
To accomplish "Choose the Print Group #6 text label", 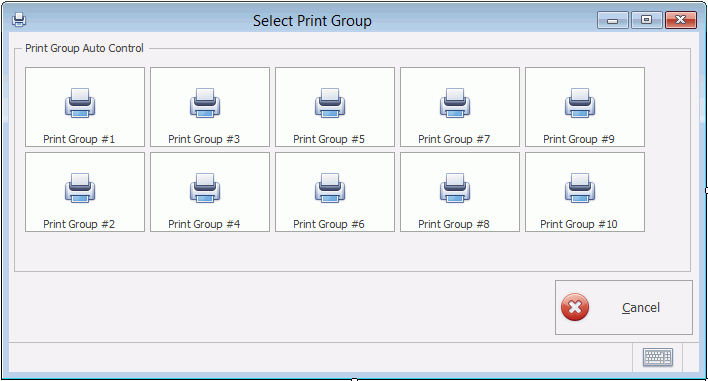I will 329,224.
